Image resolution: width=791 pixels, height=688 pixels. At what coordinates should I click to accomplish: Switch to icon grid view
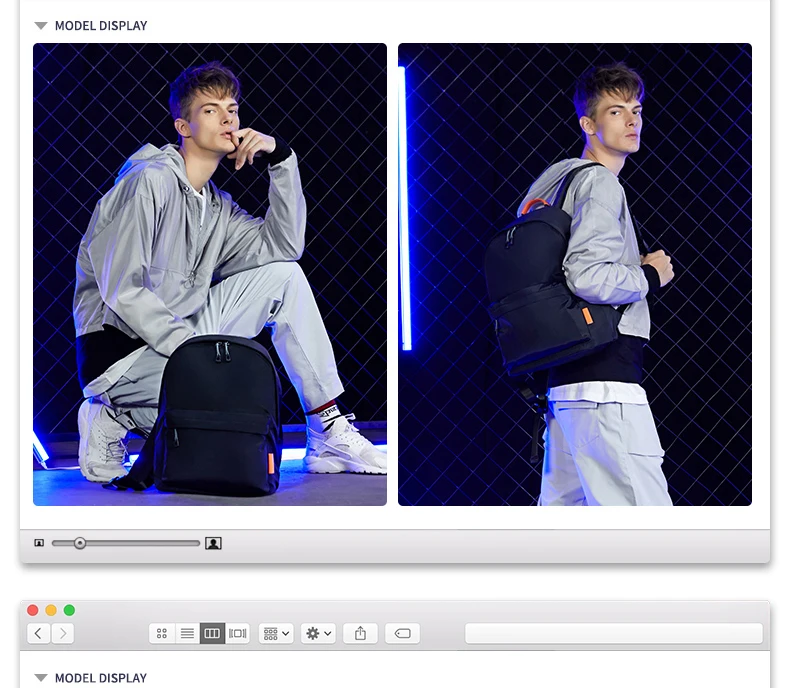click(162, 633)
